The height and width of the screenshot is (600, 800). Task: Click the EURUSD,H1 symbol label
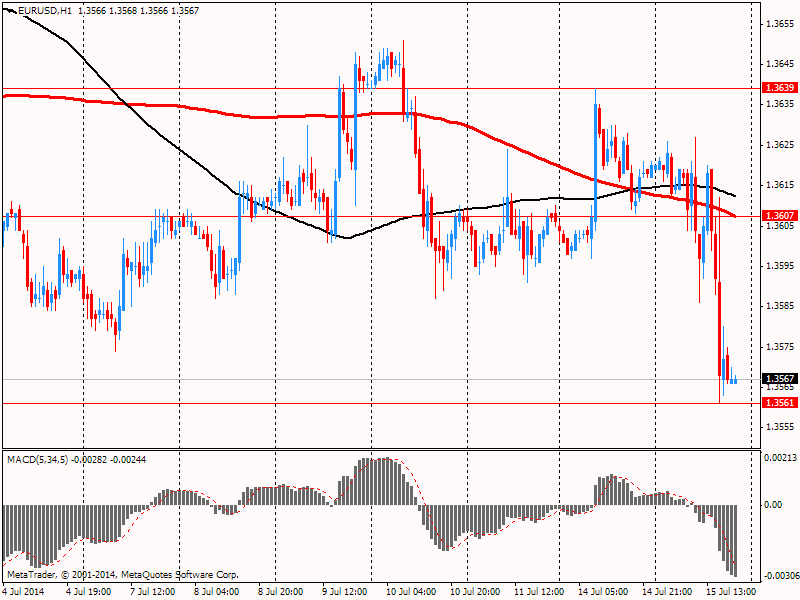44,10
